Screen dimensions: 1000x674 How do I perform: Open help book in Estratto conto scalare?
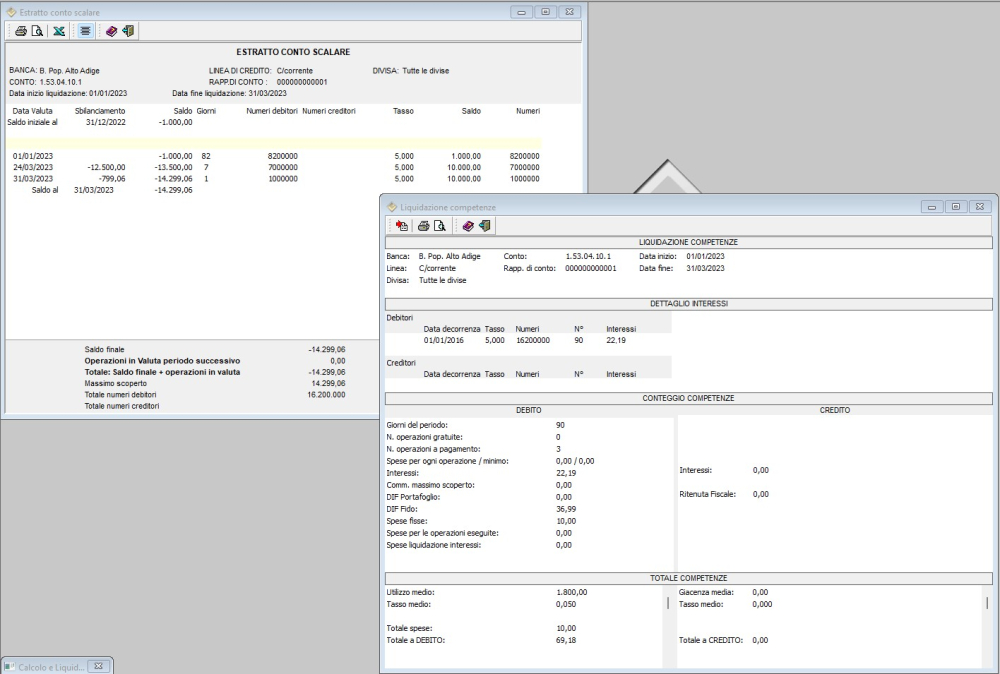(111, 31)
